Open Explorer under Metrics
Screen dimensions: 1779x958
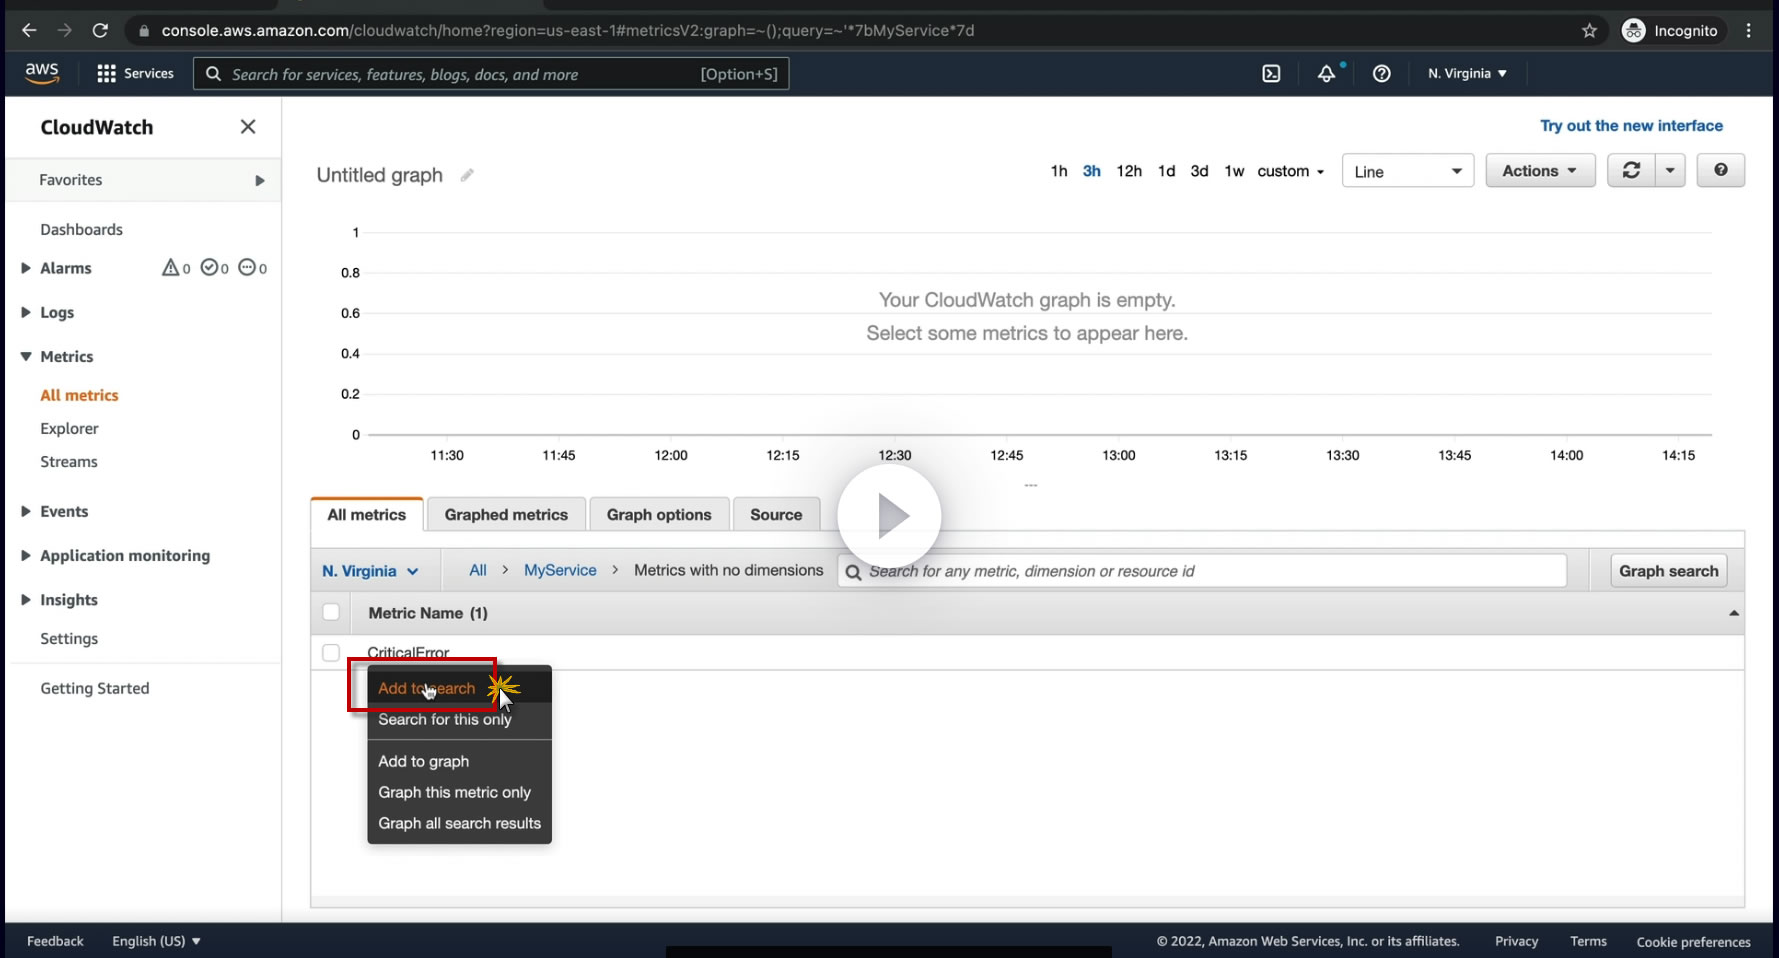pos(70,428)
